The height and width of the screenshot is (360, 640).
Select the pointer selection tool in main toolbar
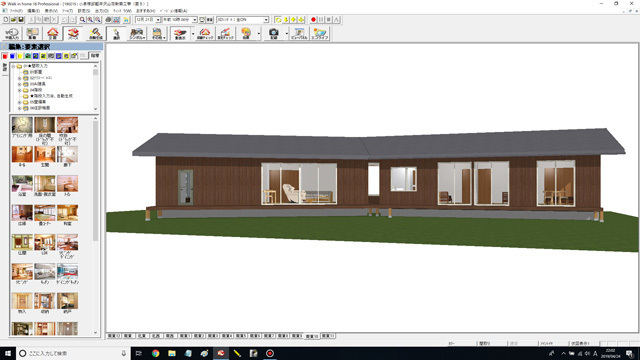pyautogui.click(x=116, y=33)
